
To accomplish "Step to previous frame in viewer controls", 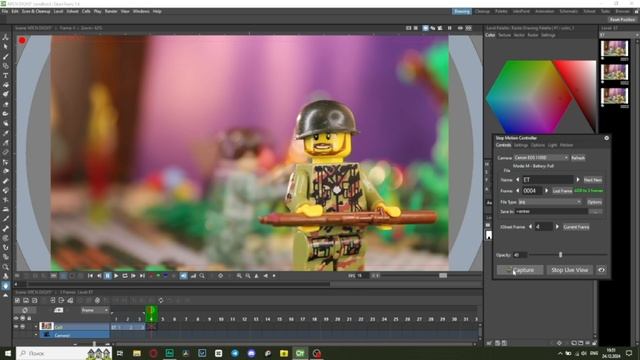I will coord(99,276).
